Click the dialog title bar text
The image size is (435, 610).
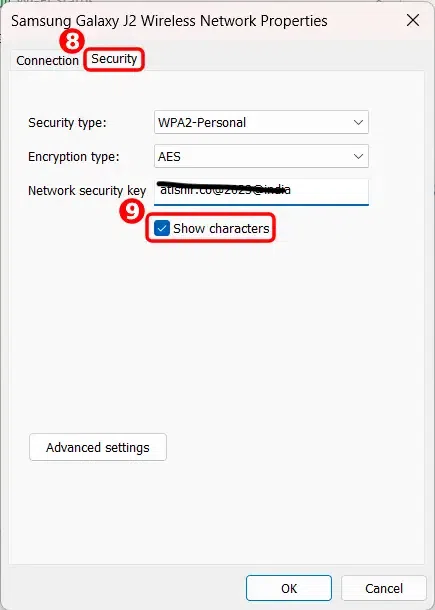click(x=169, y=21)
